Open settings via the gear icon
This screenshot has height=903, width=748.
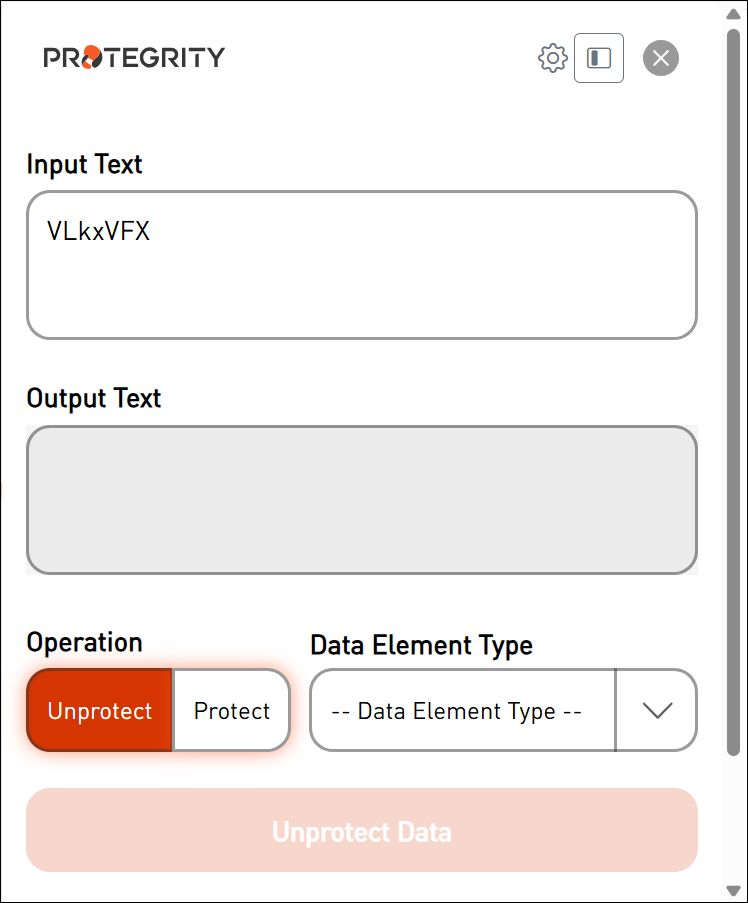point(552,58)
